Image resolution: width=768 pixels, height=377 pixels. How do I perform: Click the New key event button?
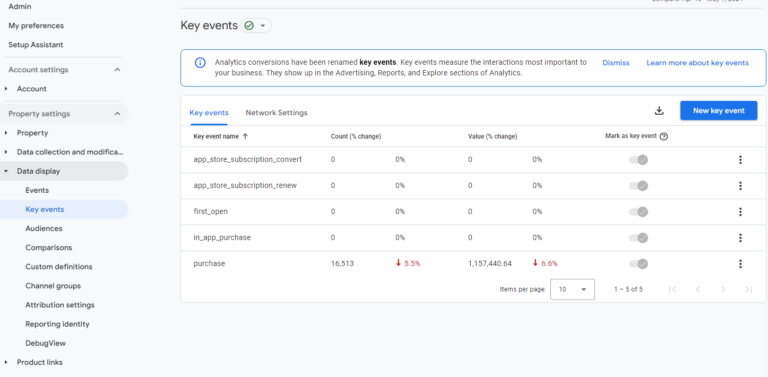(x=719, y=111)
